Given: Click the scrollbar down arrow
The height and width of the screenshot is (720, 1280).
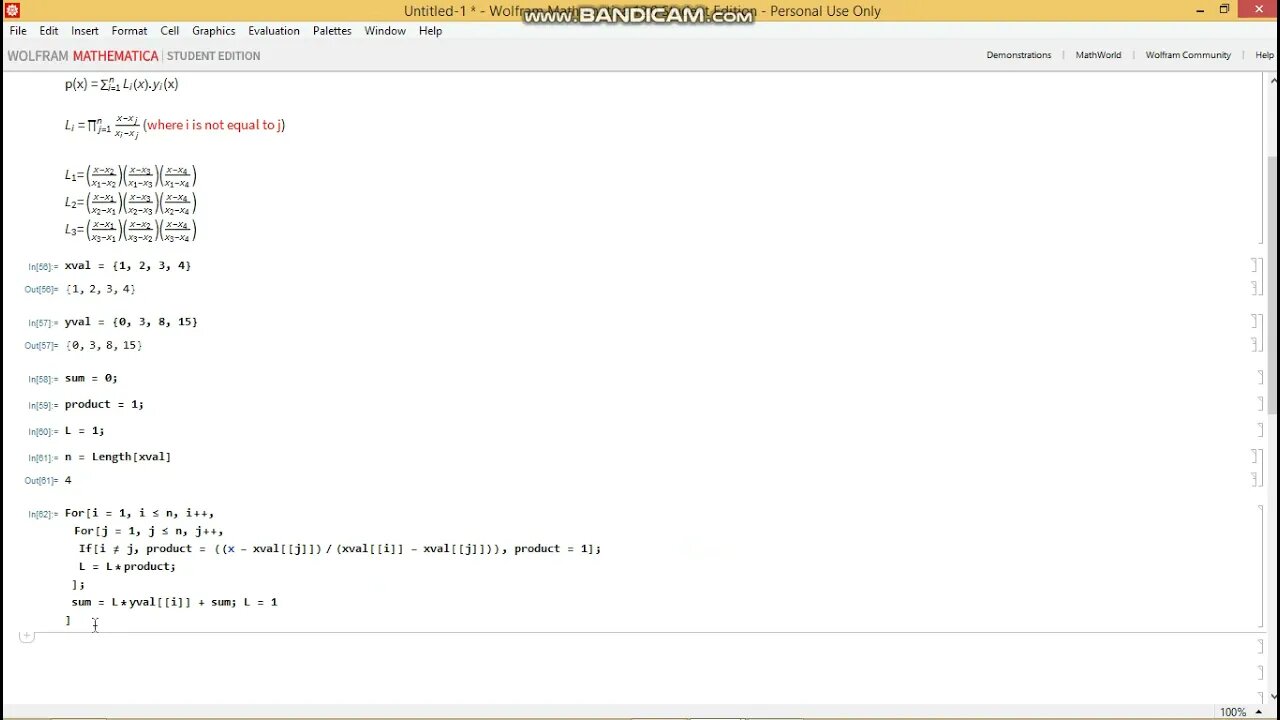Looking at the screenshot, I should click(1273, 698).
